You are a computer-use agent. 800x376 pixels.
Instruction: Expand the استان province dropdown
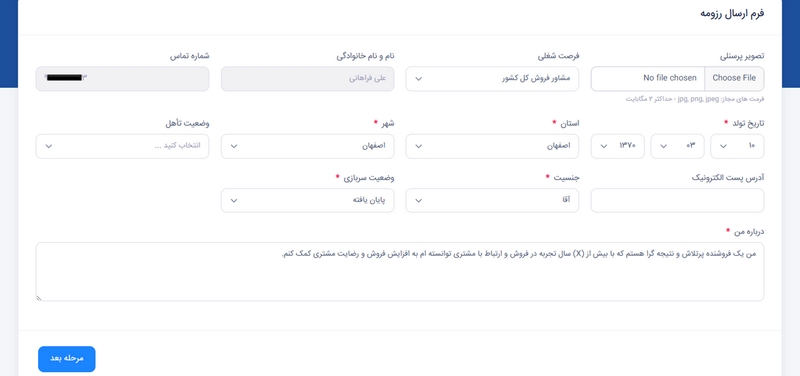point(492,146)
